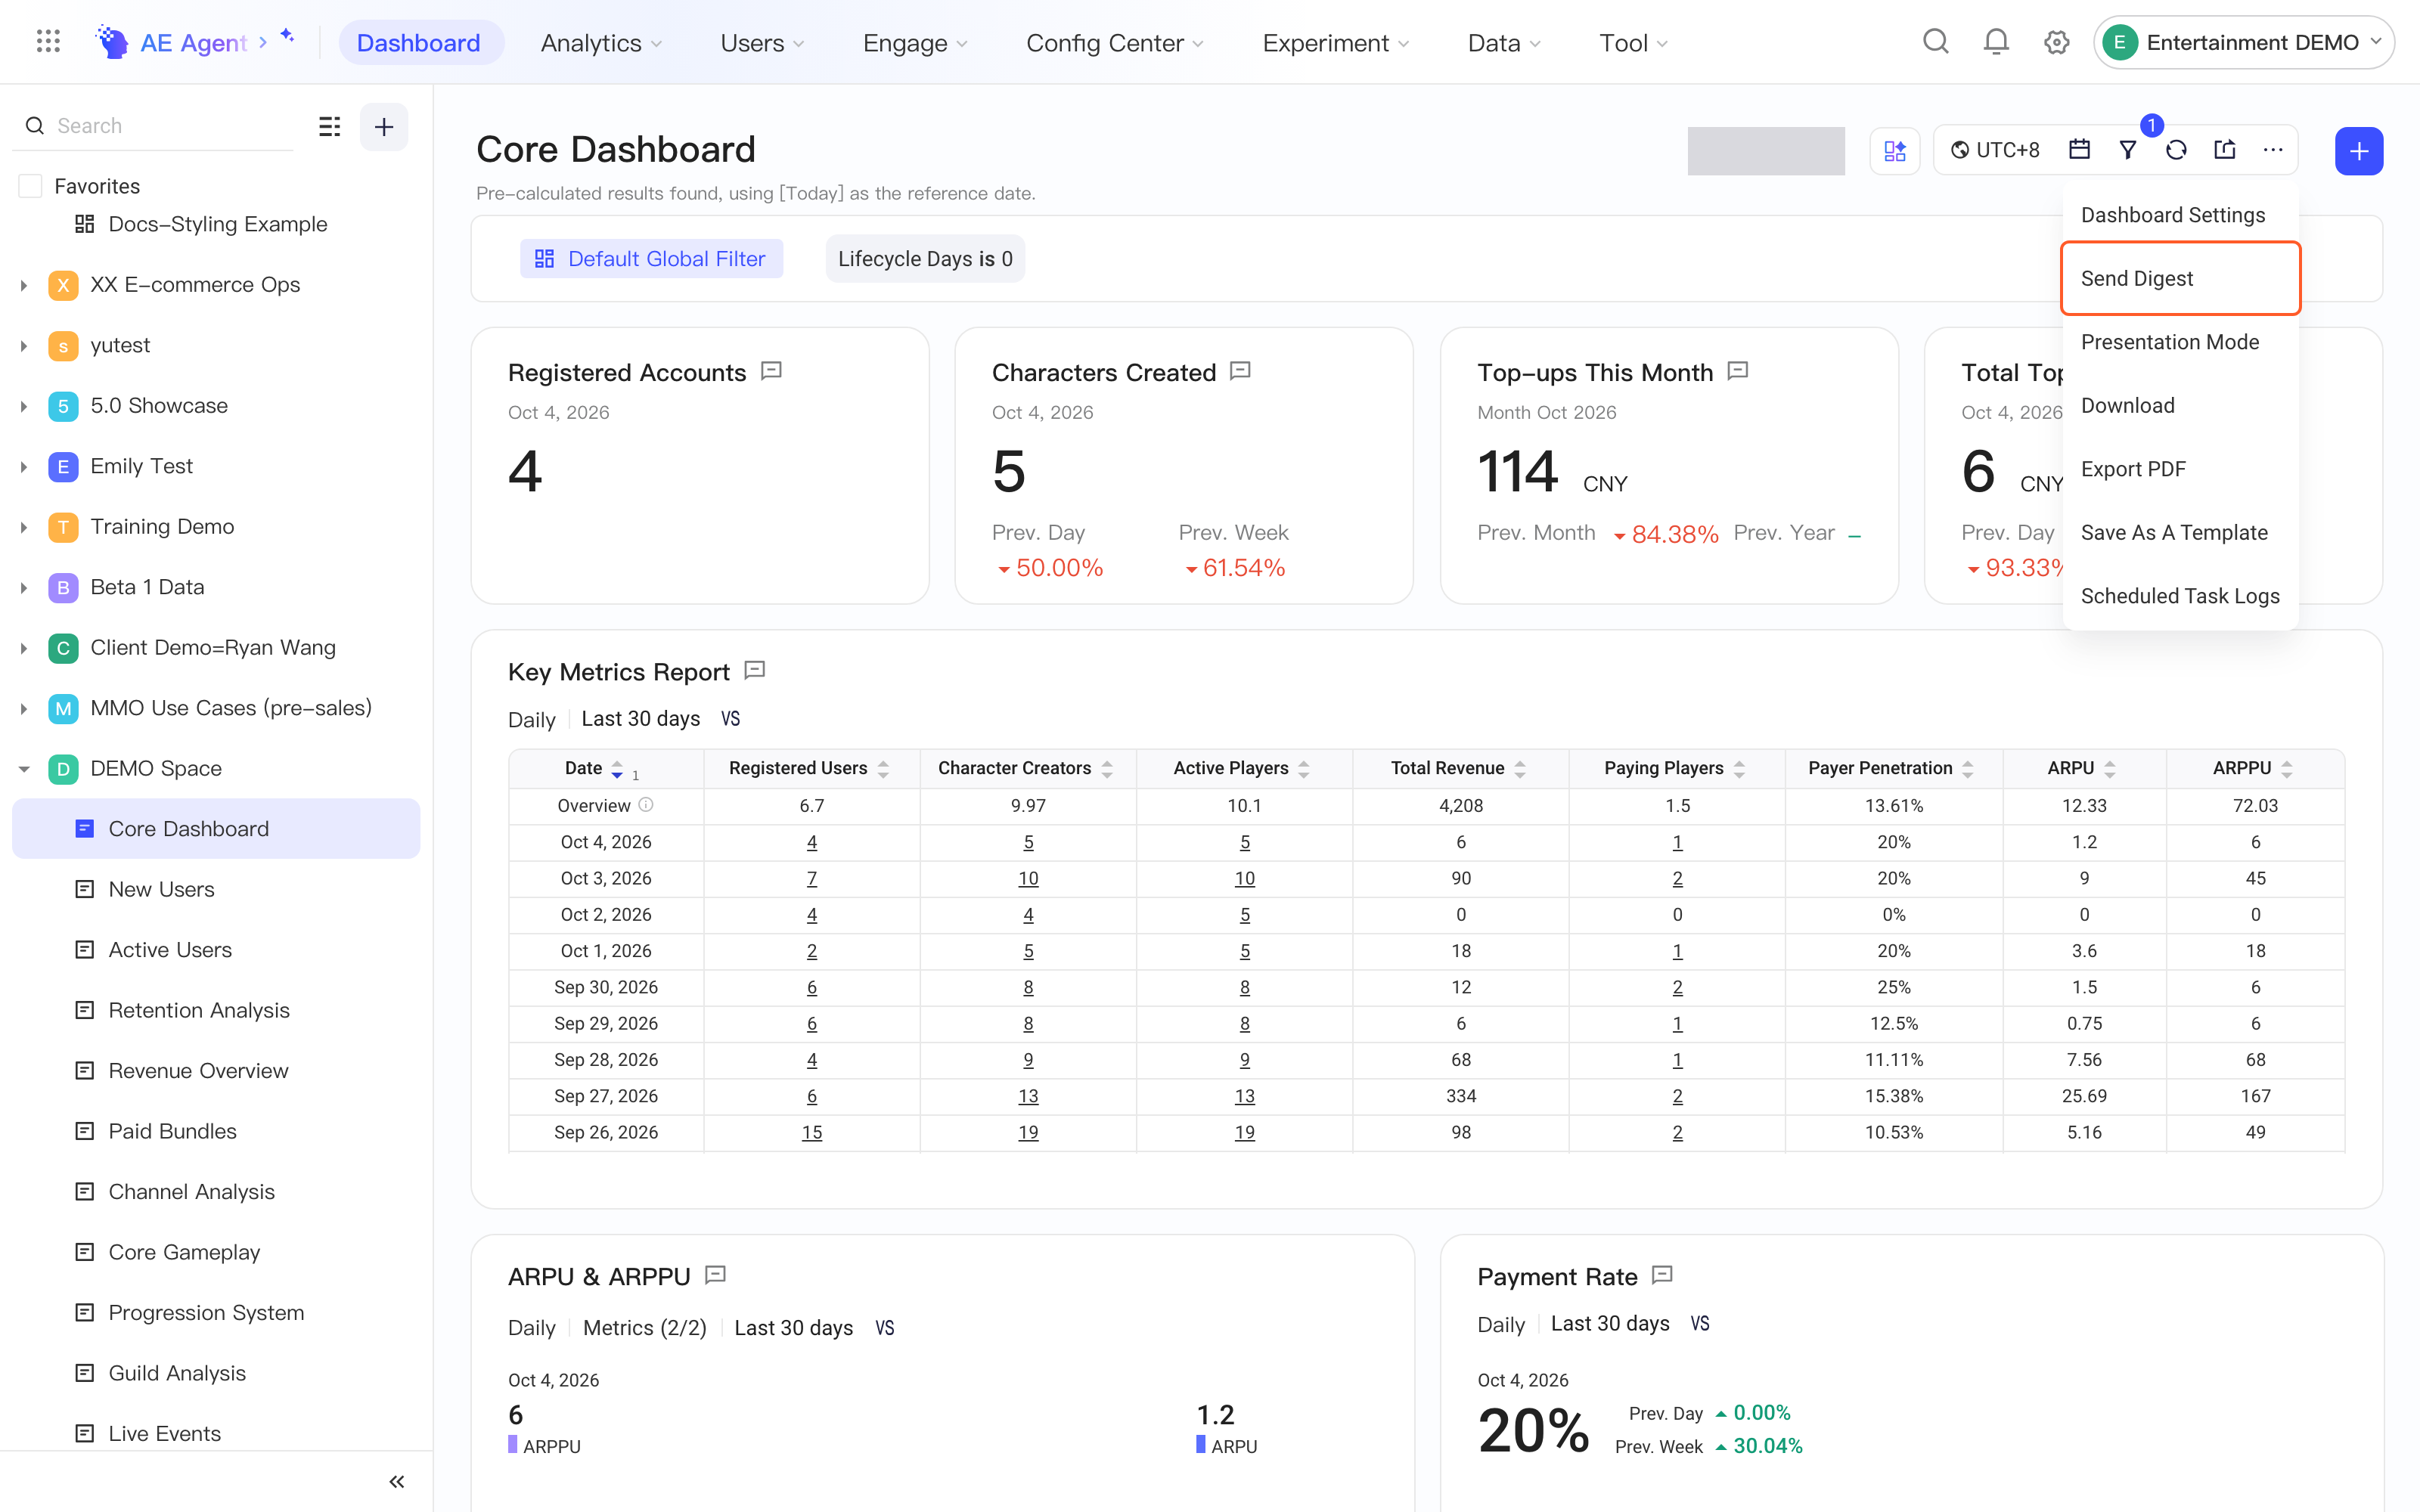Sort table by Total Revenue column
The height and width of the screenshot is (1512, 2420).
(1520, 769)
